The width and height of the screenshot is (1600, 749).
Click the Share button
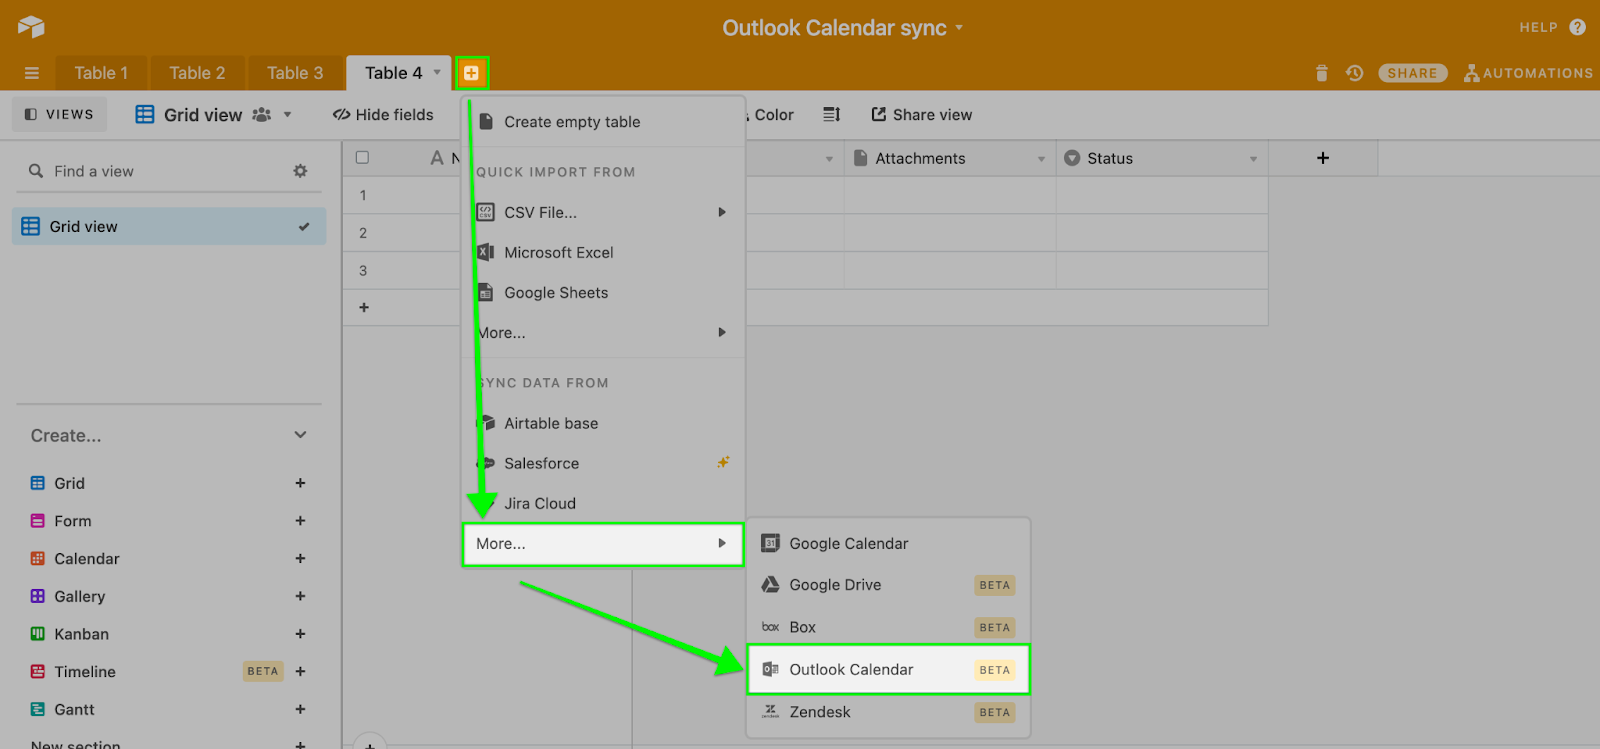click(x=1412, y=73)
